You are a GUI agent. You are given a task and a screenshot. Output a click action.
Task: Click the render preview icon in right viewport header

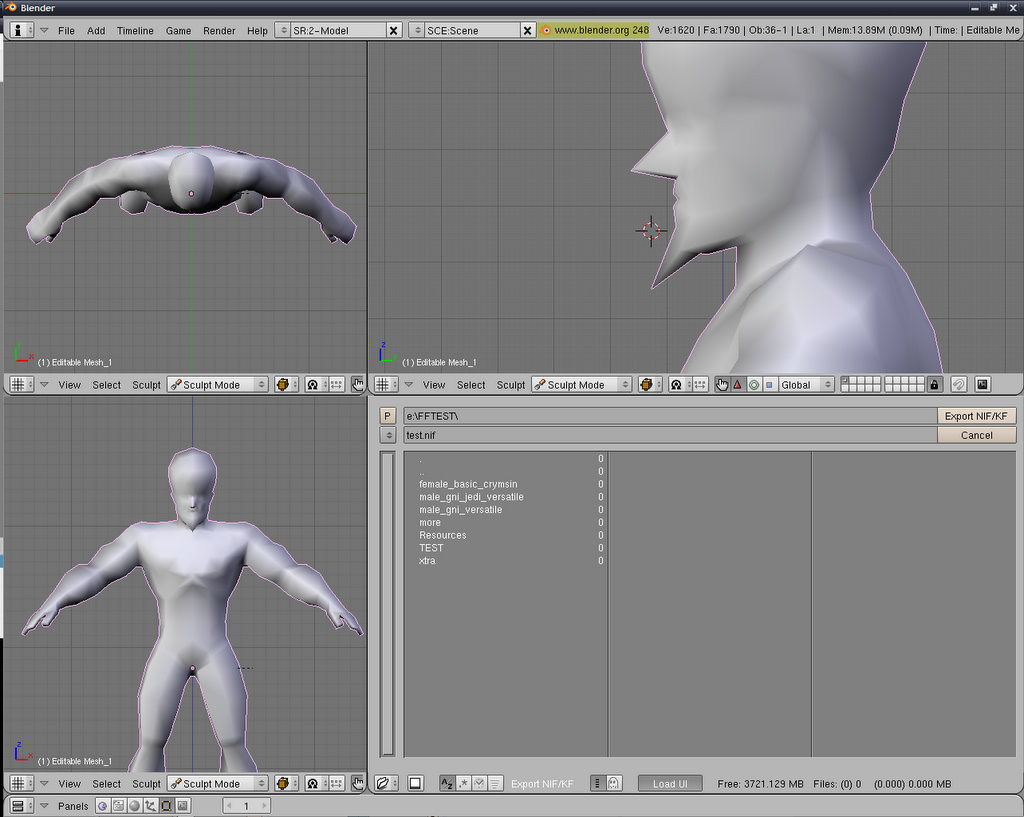[982, 385]
